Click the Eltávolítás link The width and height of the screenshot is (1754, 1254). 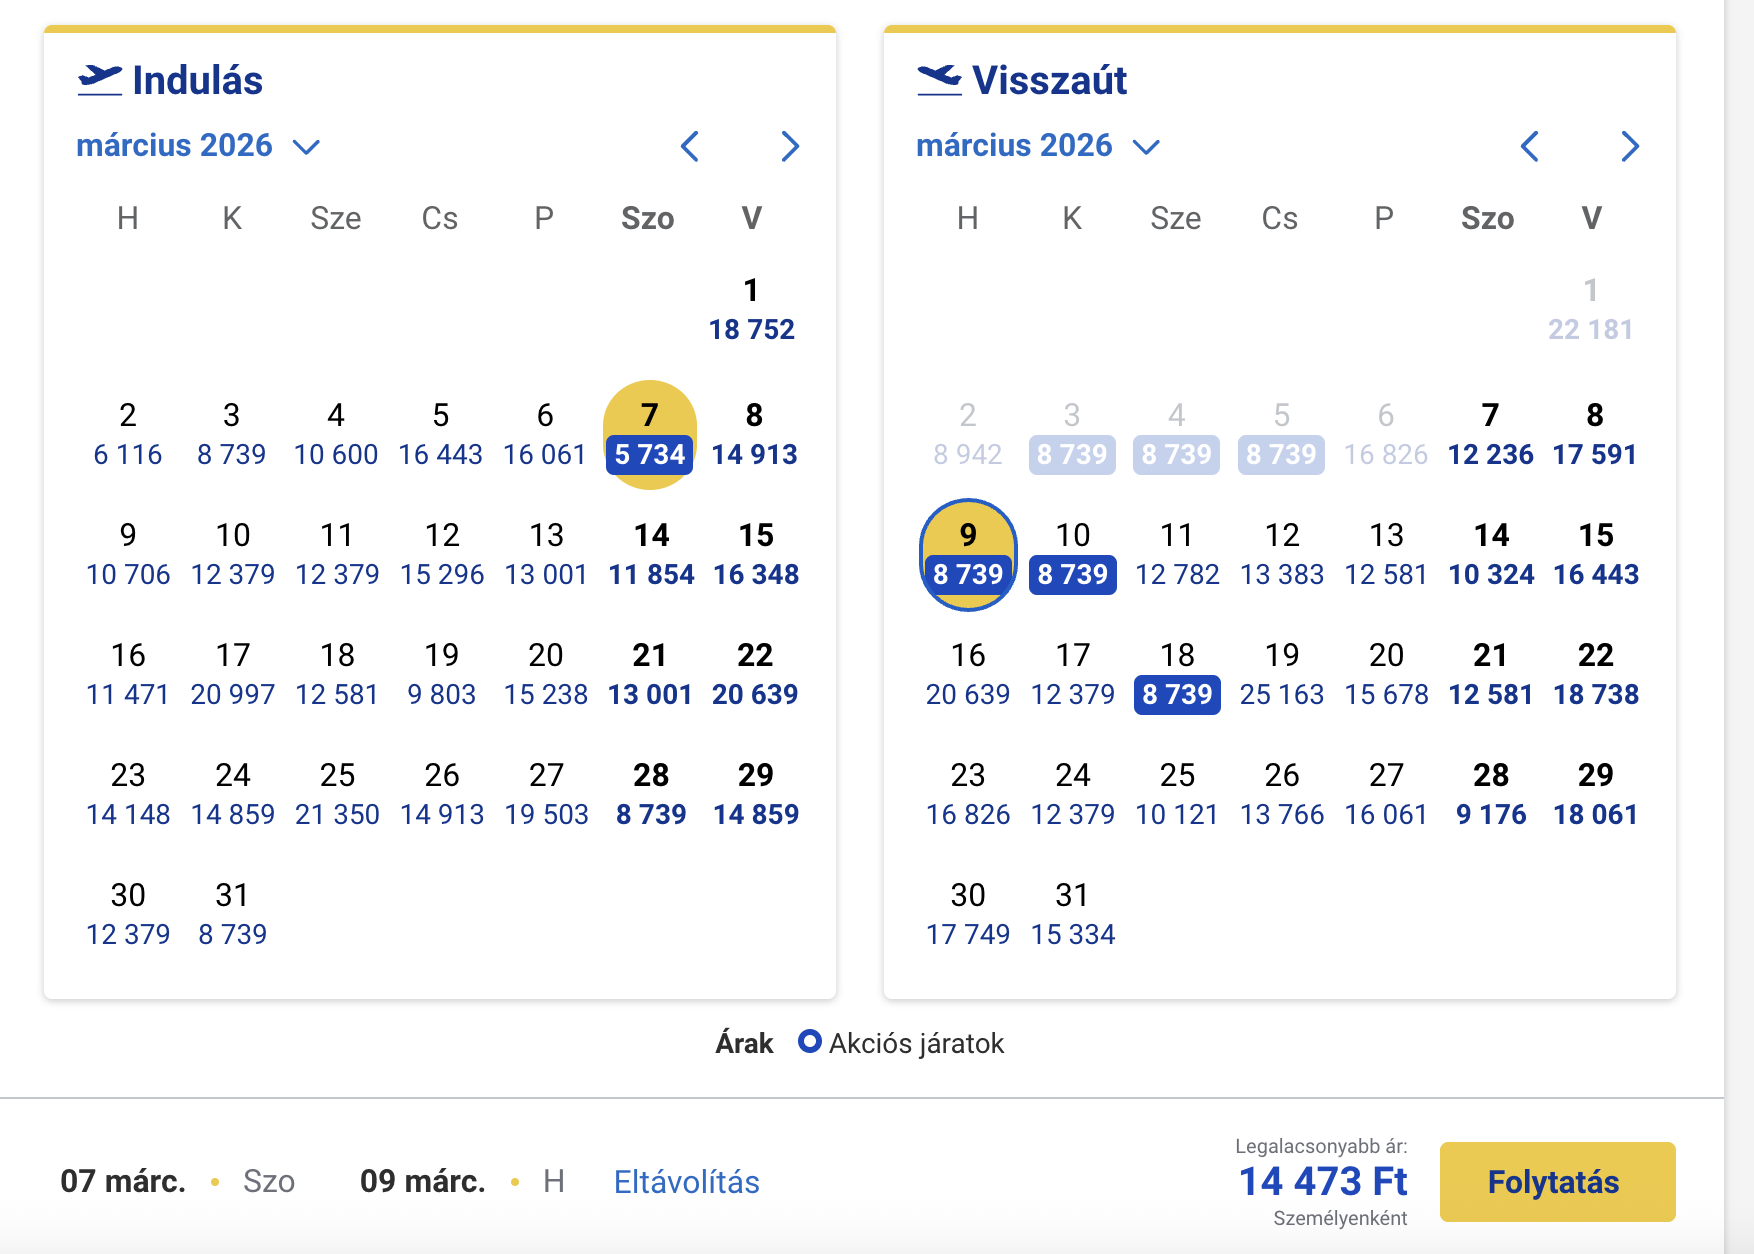[x=686, y=1182]
